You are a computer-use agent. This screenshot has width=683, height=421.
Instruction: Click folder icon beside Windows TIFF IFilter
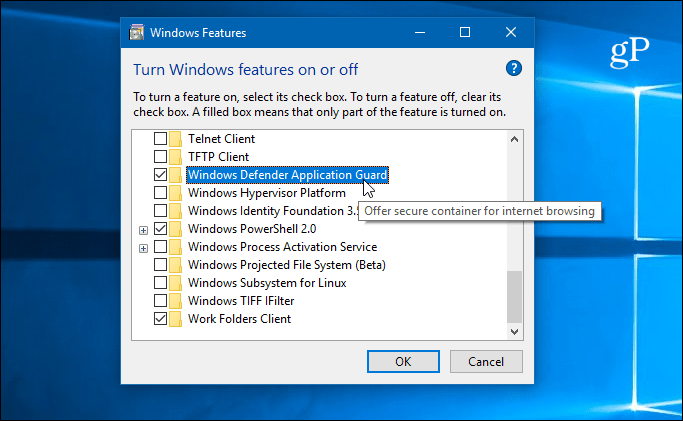(x=175, y=301)
